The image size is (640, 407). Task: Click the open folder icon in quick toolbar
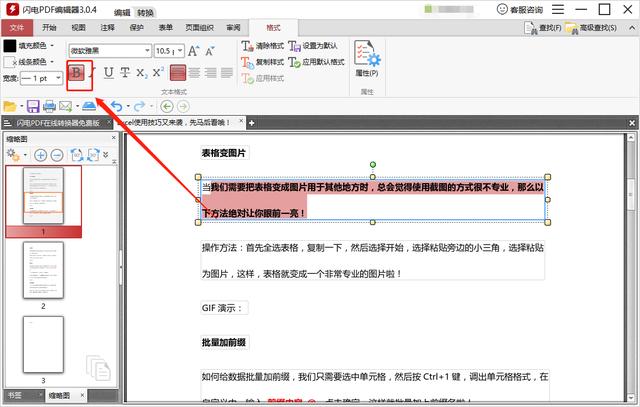tap(9, 107)
